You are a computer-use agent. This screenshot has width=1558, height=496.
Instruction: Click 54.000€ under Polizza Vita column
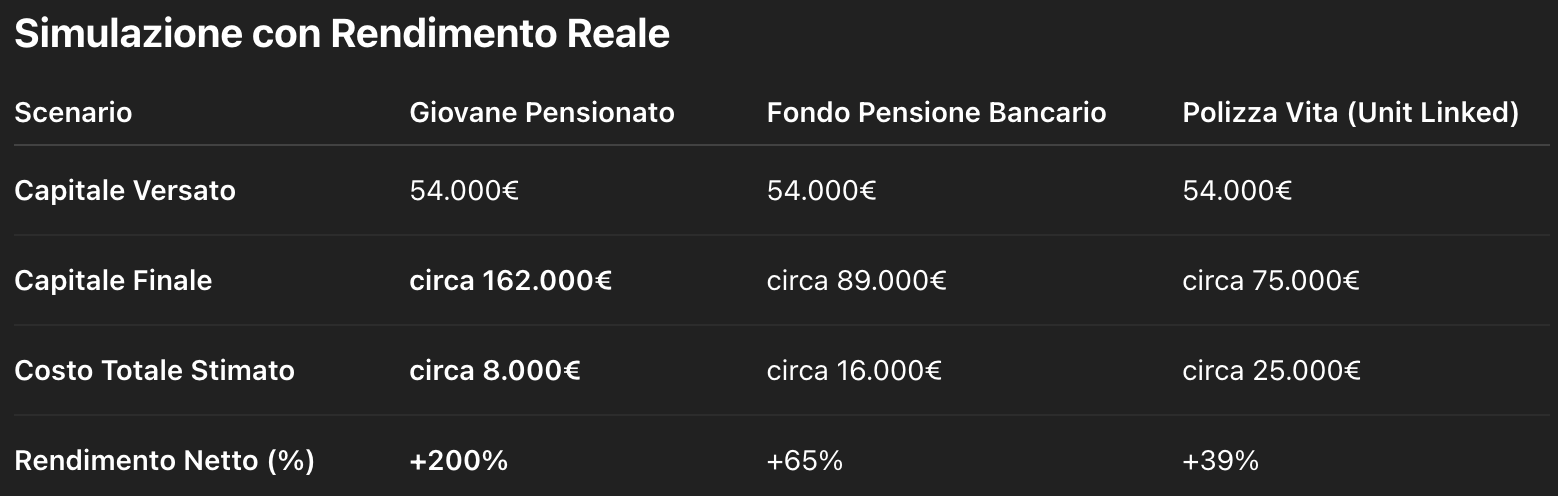coord(1237,190)
